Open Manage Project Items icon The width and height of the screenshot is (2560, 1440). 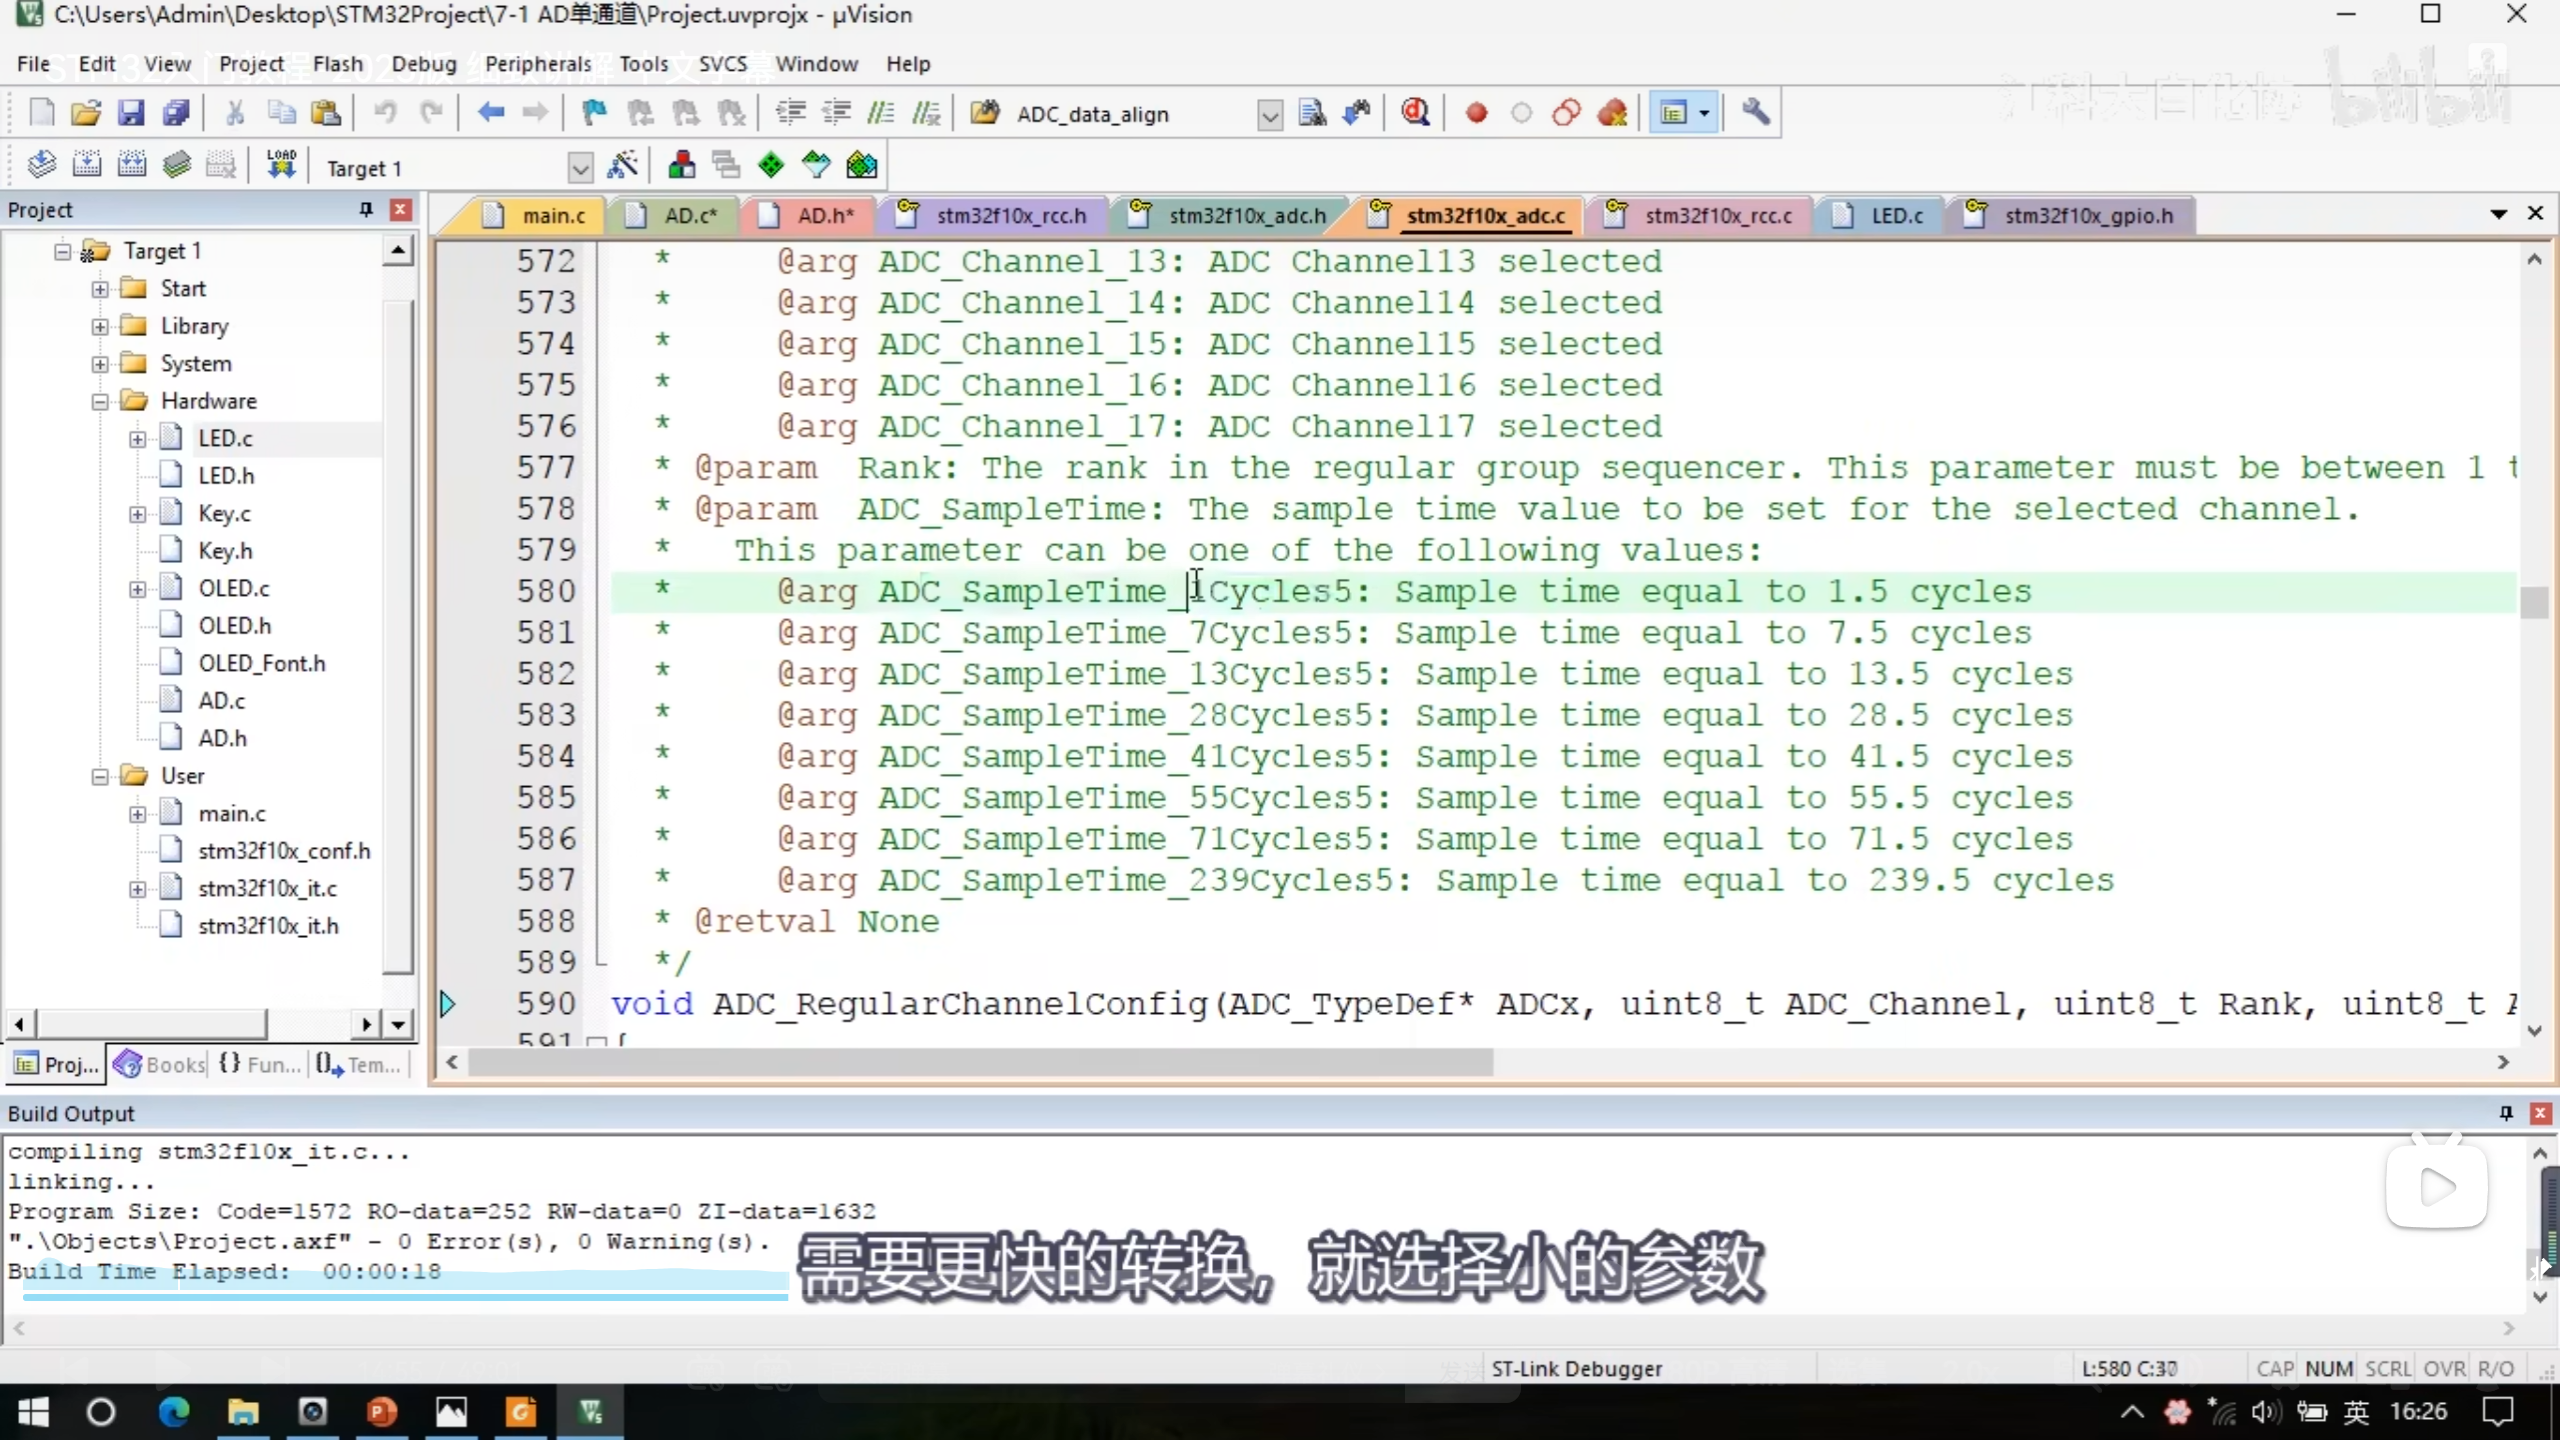(682, 165)
